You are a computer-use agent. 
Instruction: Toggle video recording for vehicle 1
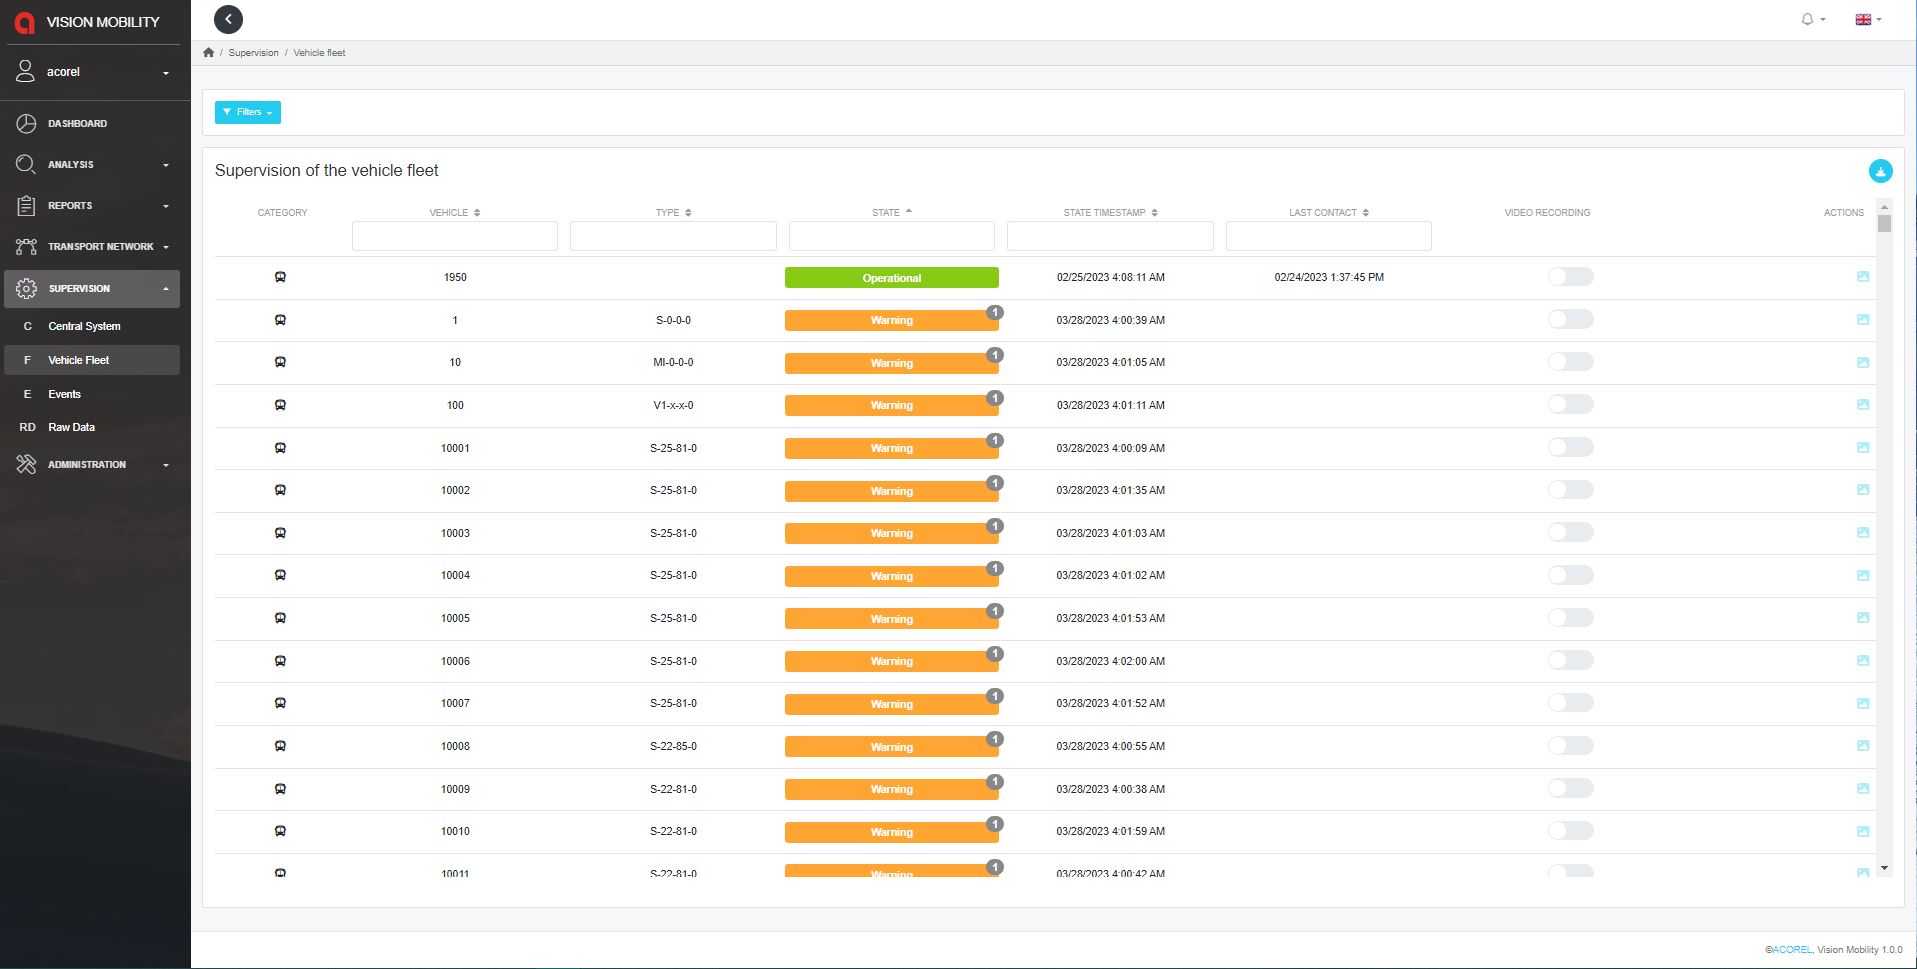1570,320
